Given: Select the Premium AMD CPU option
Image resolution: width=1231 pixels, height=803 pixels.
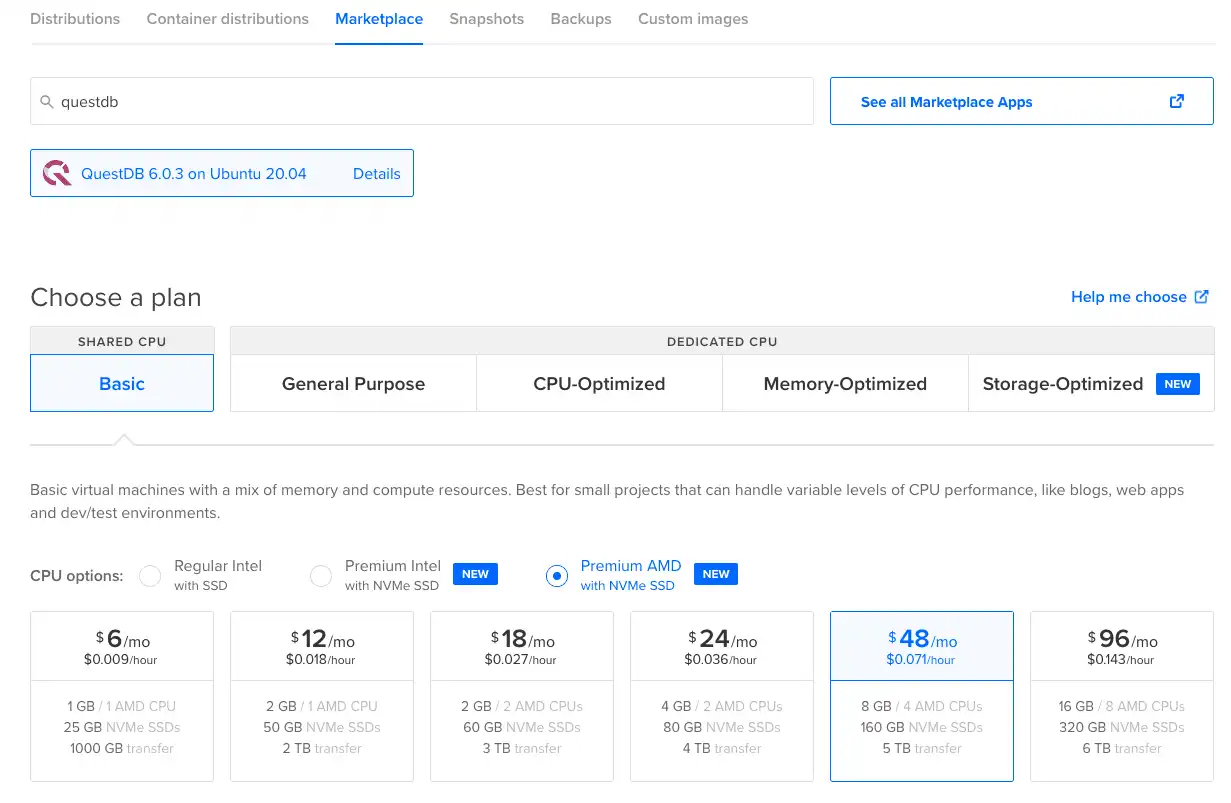Looking at the screenshot, I should pos(557,576).
